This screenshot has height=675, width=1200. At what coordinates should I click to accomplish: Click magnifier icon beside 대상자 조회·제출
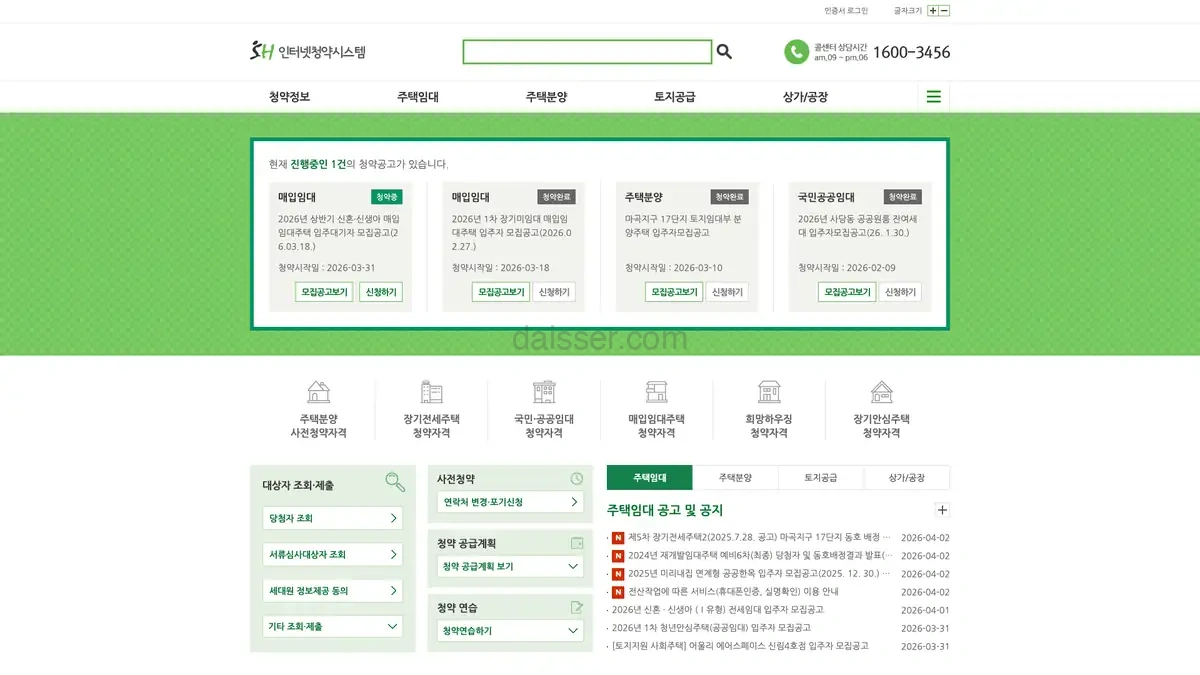tap(395, 483)
